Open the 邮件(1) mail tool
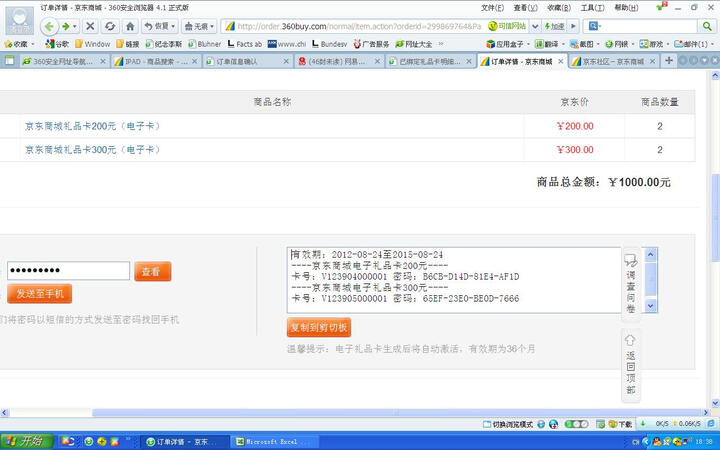This screenshot has width=720, height=450. (693, 44)
